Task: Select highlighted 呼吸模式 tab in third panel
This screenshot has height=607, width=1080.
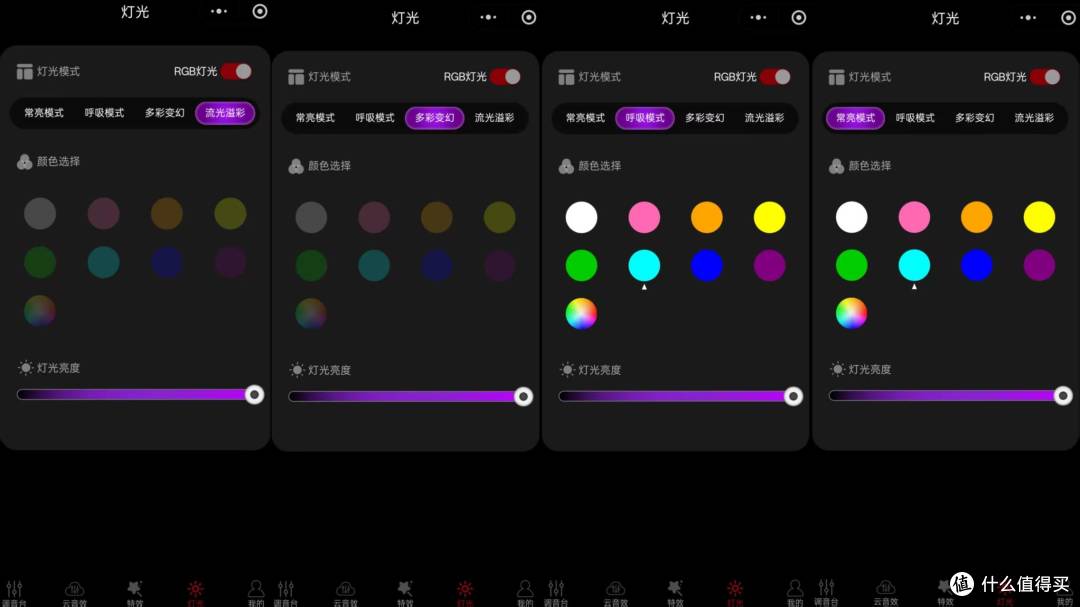Action: pos(645,118)
